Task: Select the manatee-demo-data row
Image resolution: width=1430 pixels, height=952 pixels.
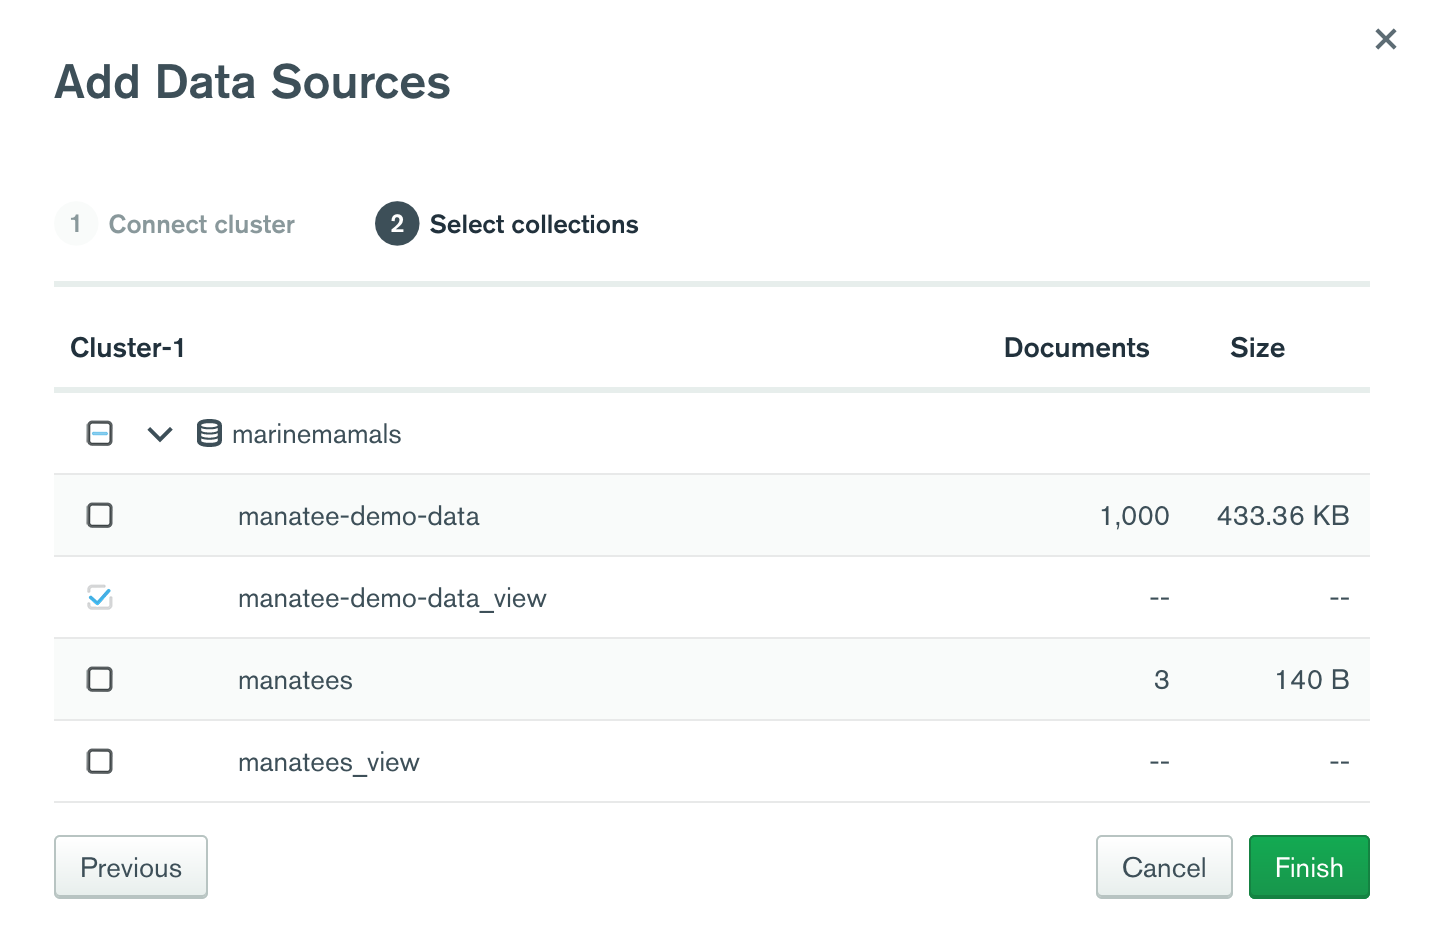Action: [358, 515]
